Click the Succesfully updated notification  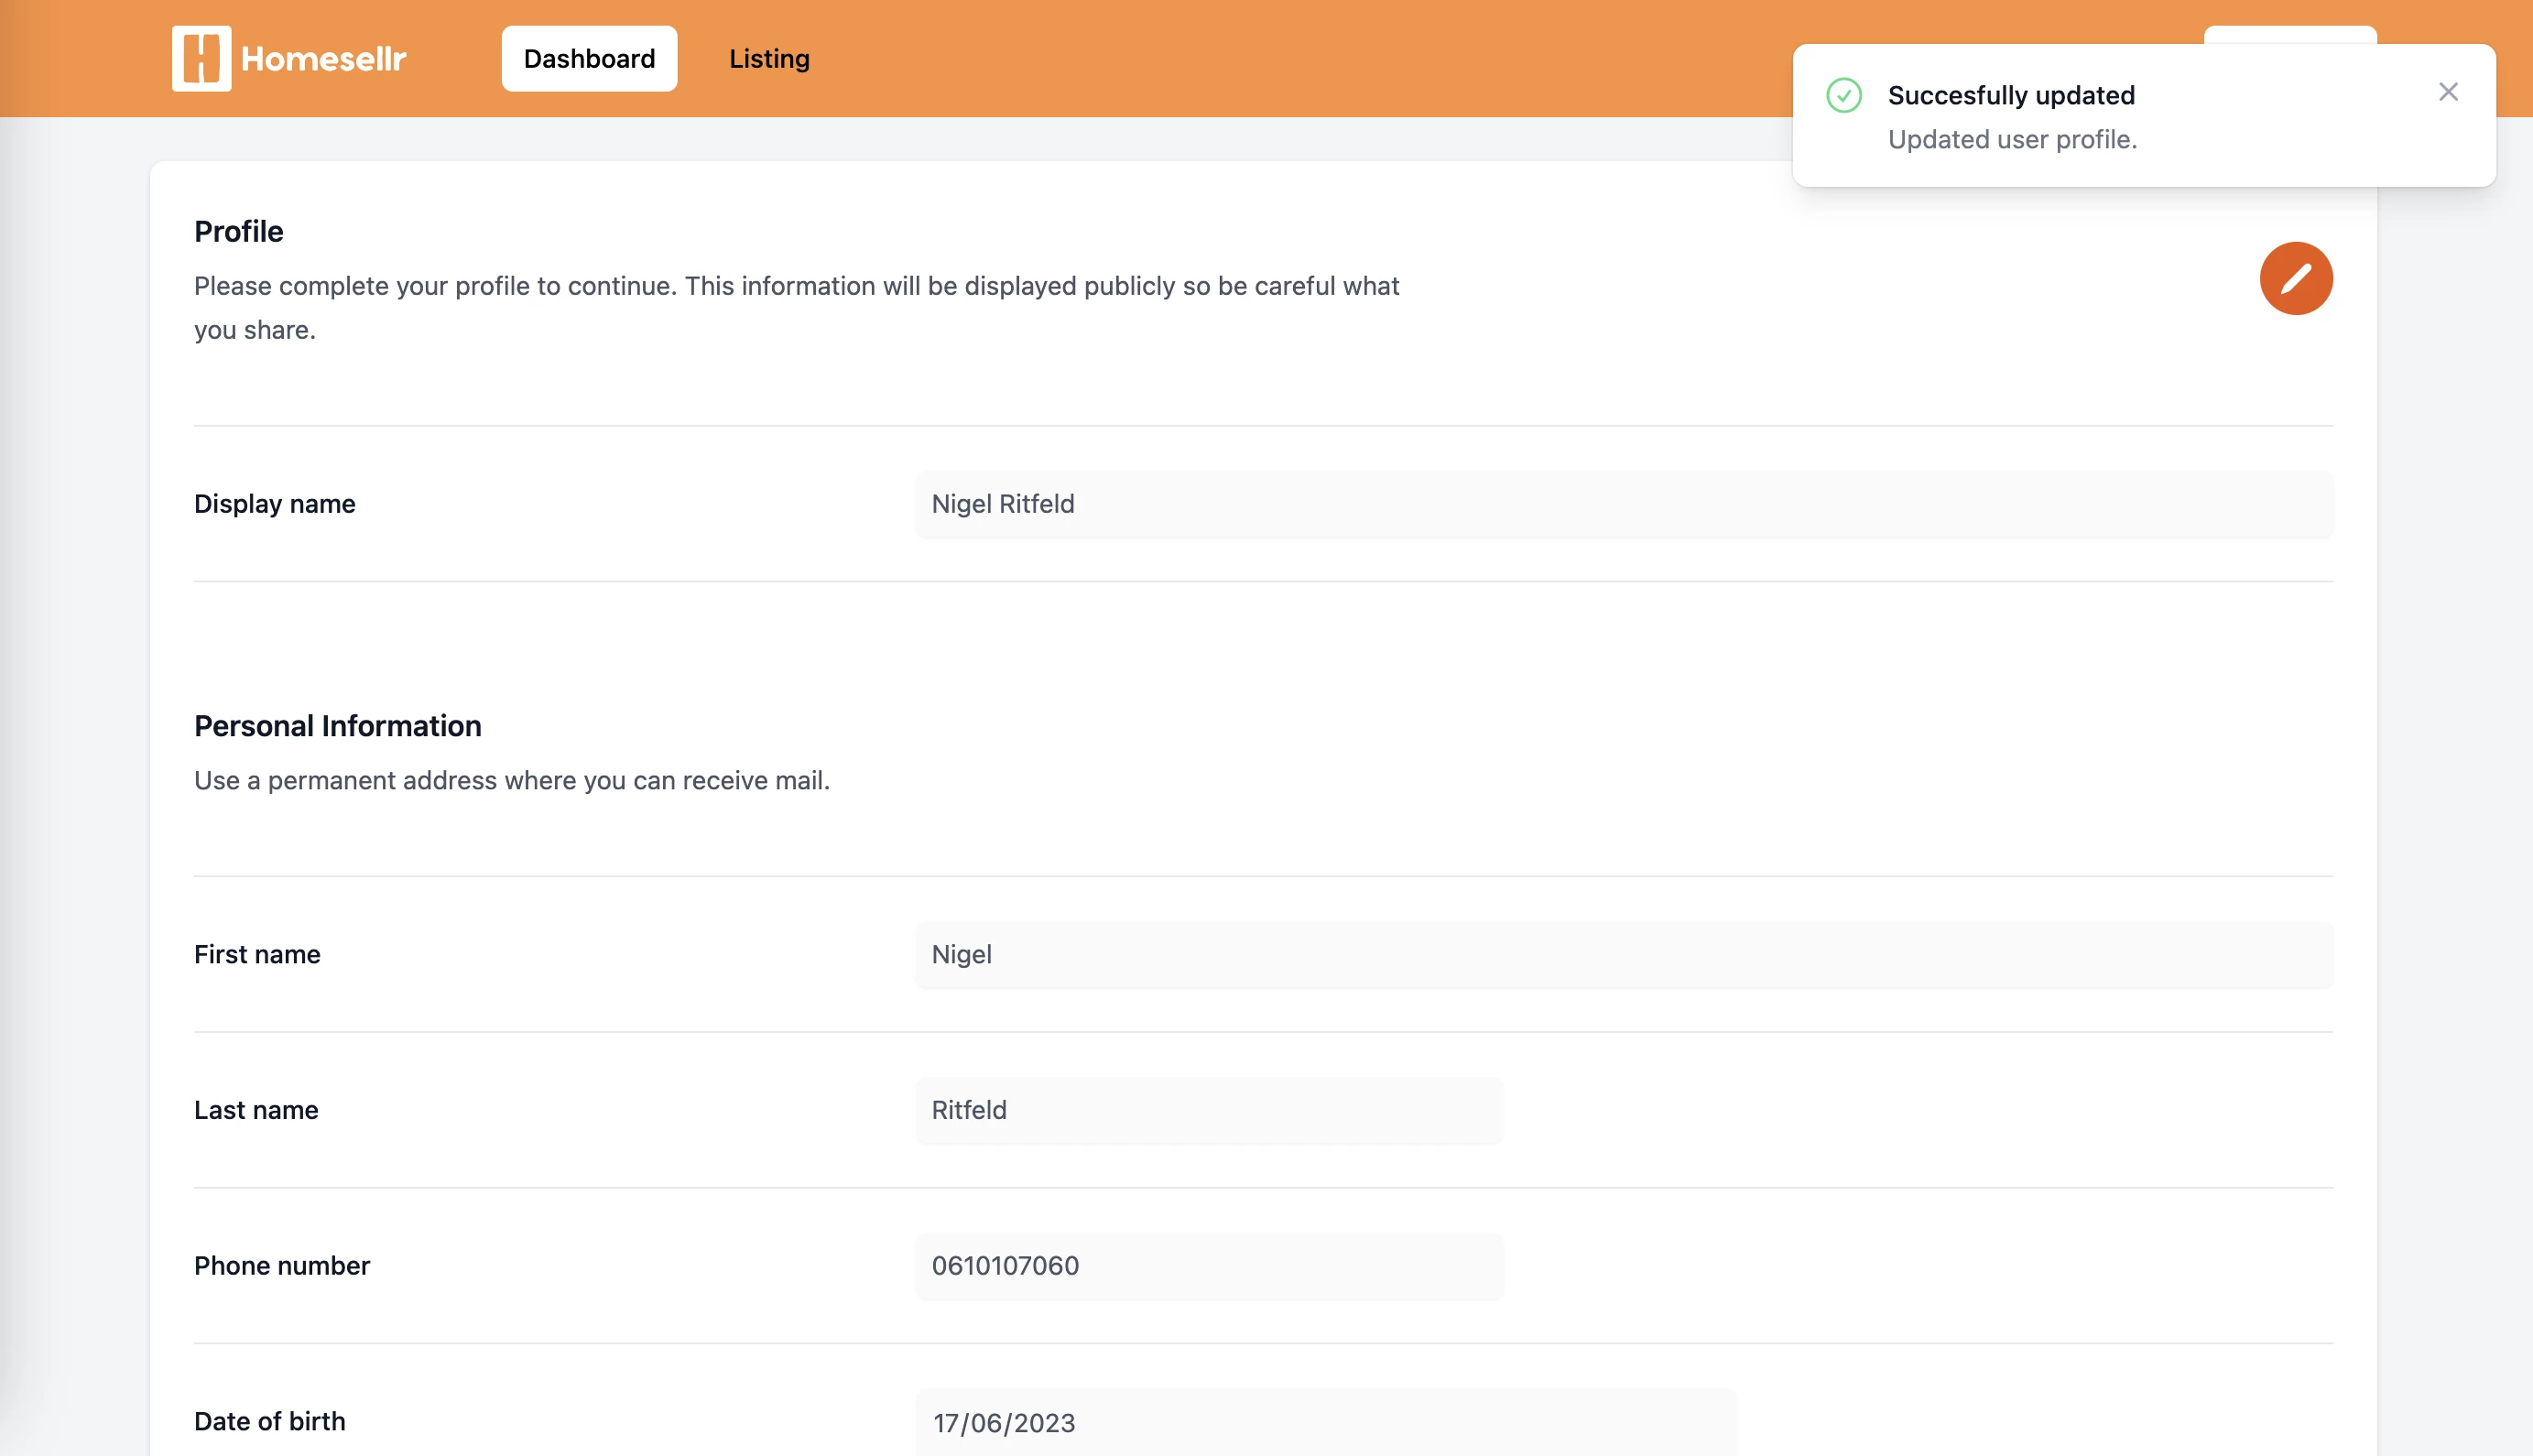(x=2011, y=95)
